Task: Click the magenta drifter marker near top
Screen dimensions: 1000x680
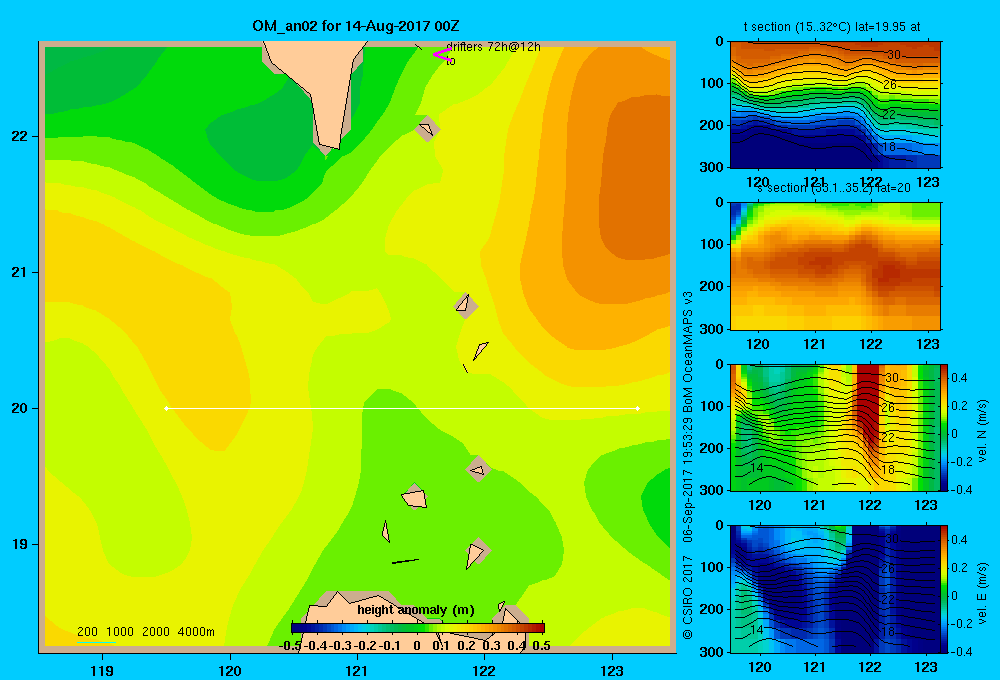Action: pyautogui.click(x=441, y=54)
